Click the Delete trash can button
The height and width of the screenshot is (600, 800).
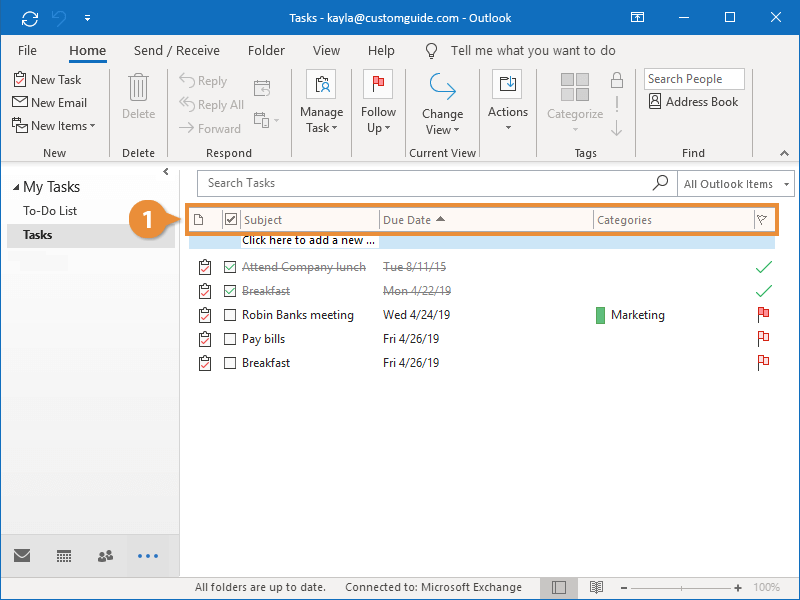click(x=138, y=96)
